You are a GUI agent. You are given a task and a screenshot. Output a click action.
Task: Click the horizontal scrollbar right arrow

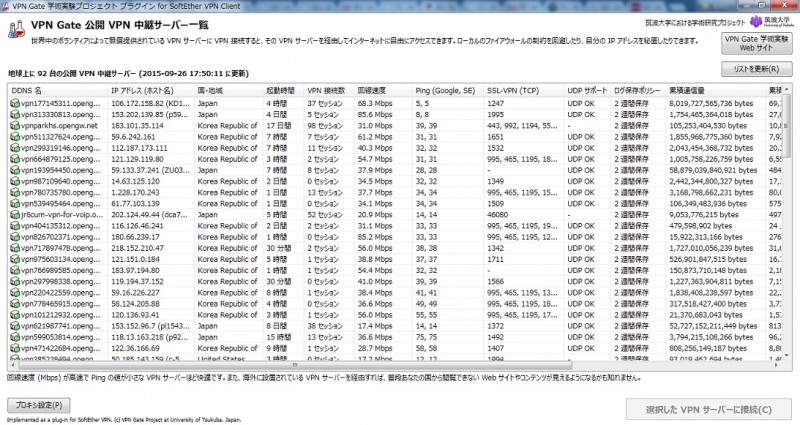click(778, 365)
